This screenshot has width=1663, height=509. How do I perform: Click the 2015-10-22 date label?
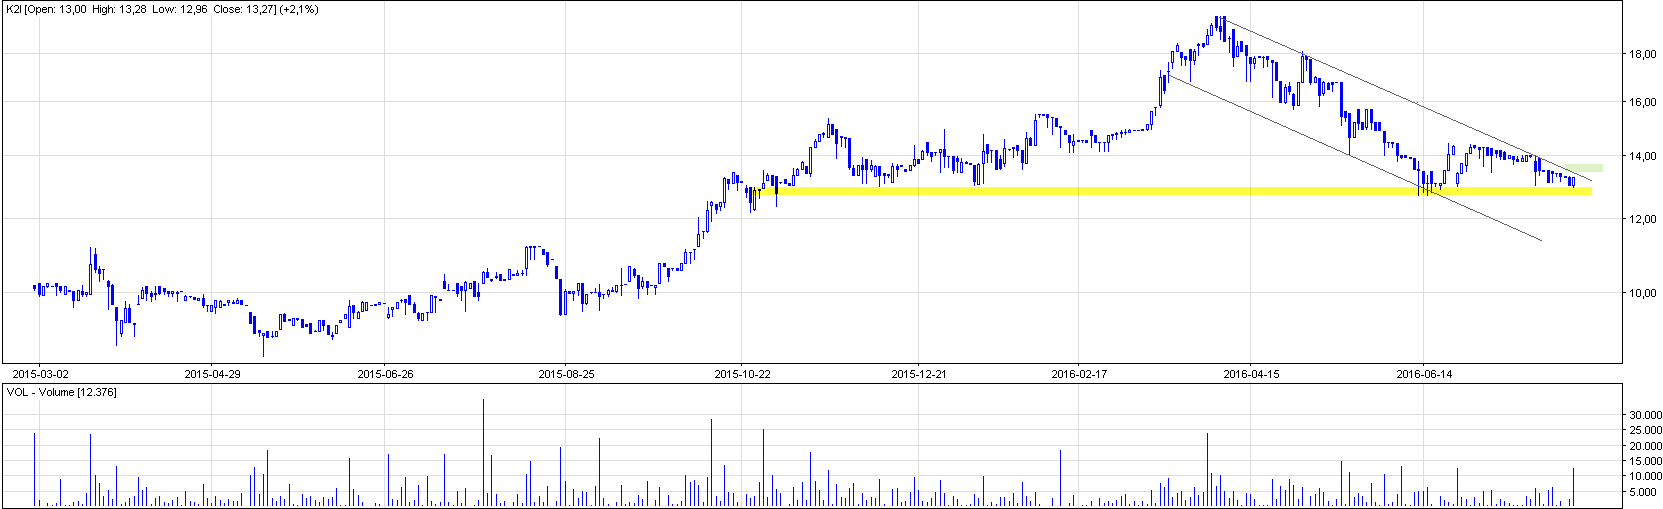click(x=742, y=374)
